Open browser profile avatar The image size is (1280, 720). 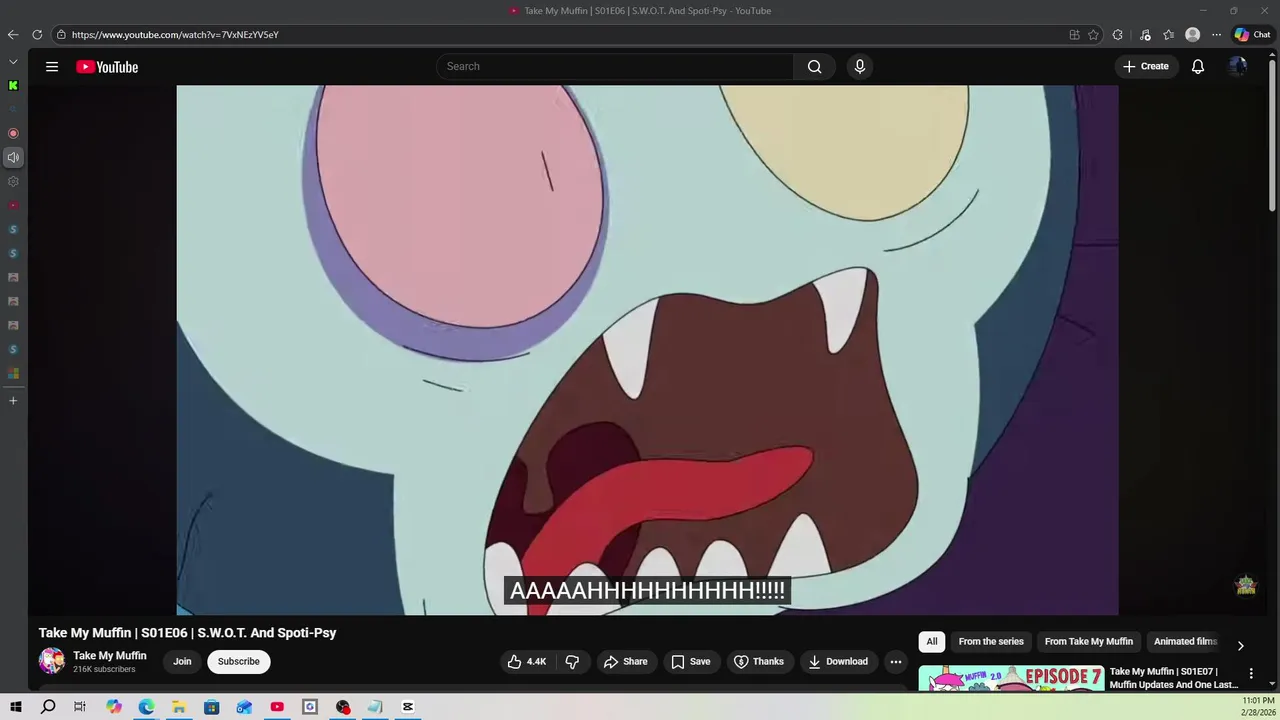point(1192,35)
